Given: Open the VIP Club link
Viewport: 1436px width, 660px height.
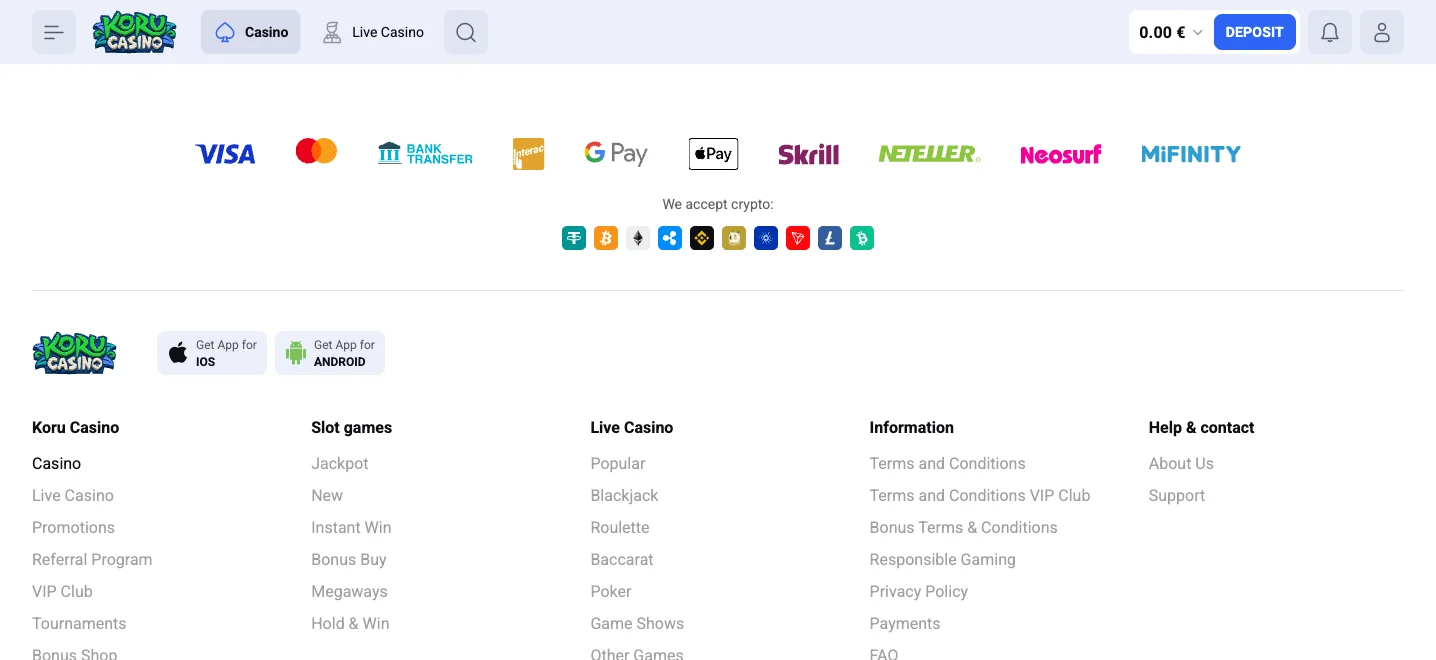Looking at the screenshot, I should point(62,591).
